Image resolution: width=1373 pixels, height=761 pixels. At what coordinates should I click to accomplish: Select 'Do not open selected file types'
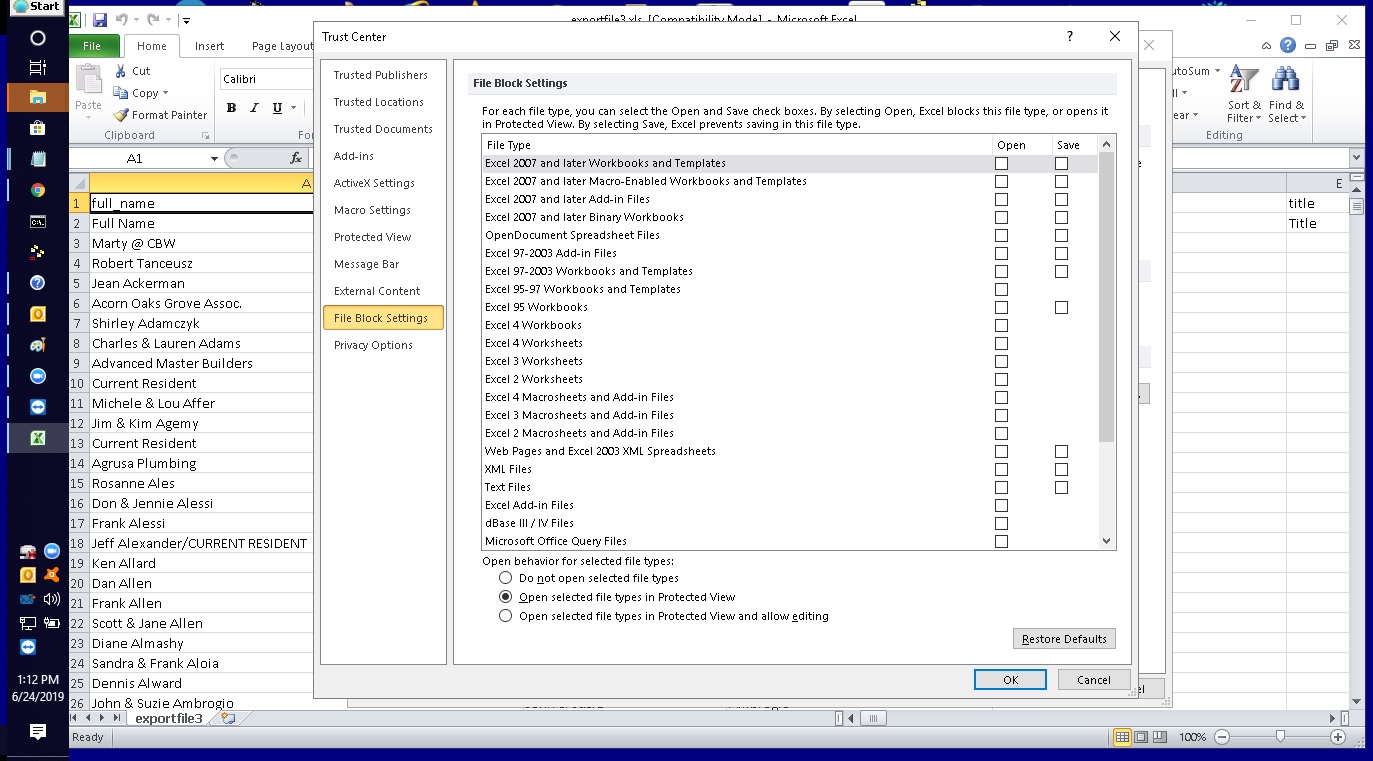[505, 578]
